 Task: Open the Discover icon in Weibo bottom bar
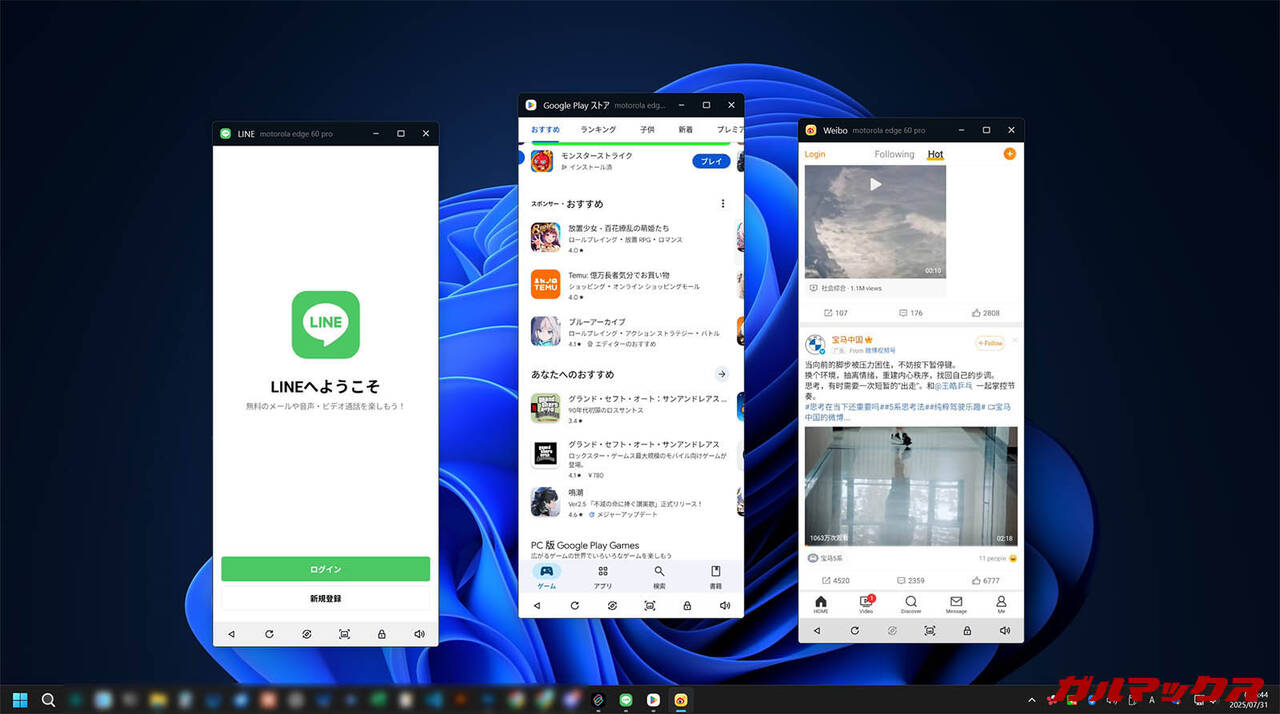tap(911, 604)
